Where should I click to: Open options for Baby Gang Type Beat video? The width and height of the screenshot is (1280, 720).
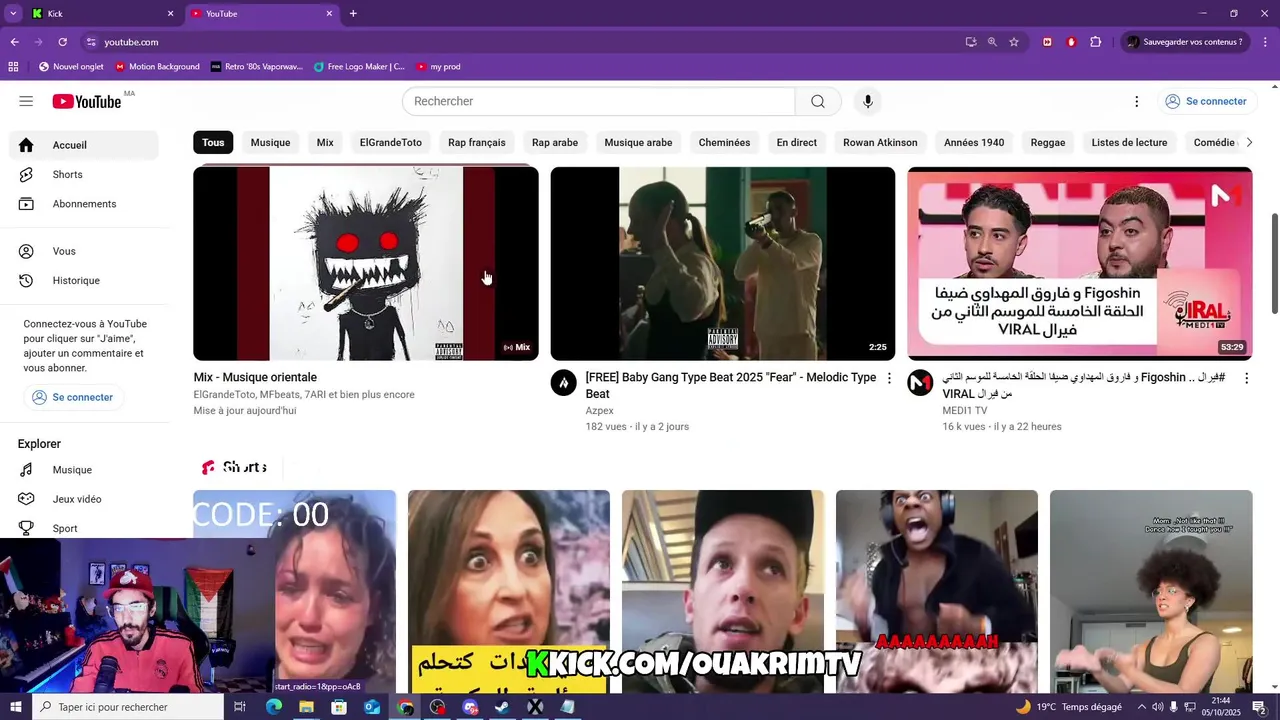(x=889, y=378)
